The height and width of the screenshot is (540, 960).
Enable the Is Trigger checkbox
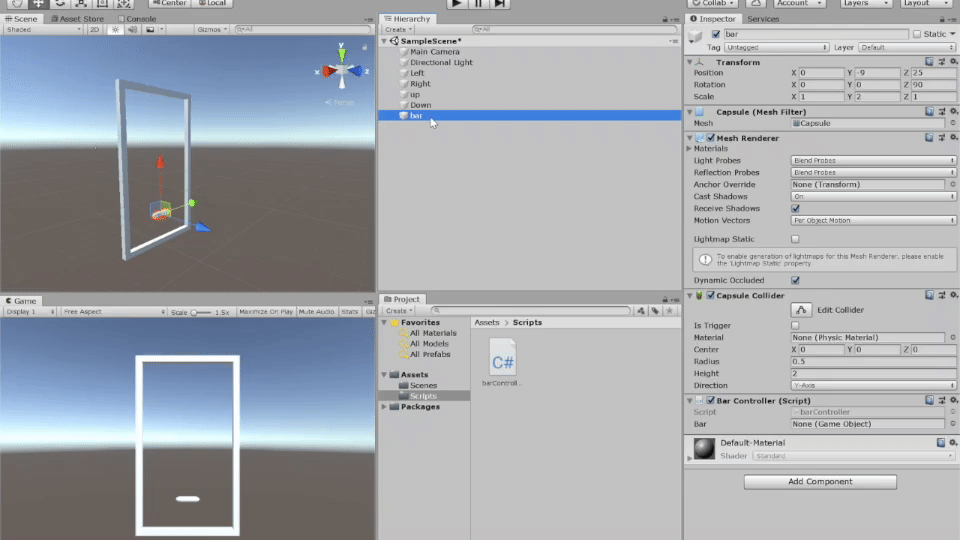point(796,325)
